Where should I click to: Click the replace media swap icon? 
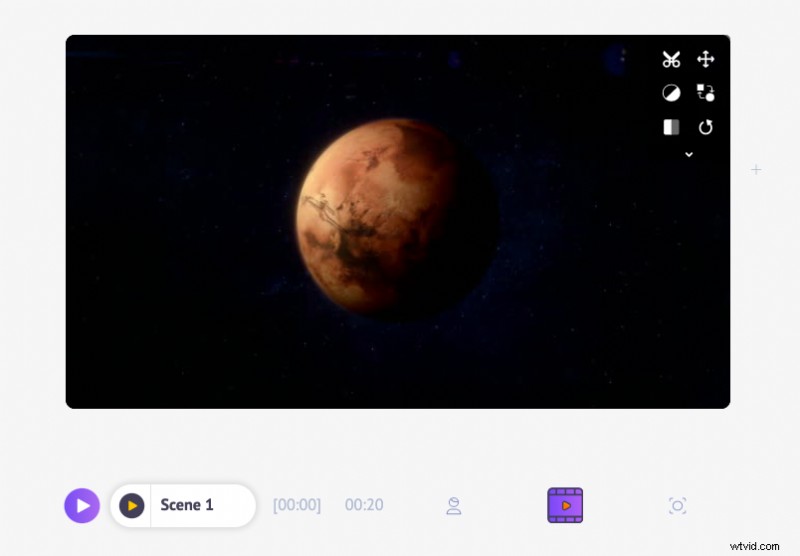706,93
